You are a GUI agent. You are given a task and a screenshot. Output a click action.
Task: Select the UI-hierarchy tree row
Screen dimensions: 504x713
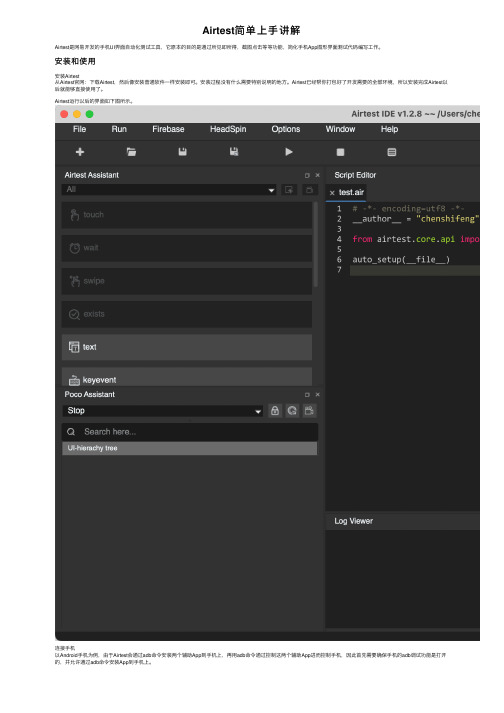[190, 448]
